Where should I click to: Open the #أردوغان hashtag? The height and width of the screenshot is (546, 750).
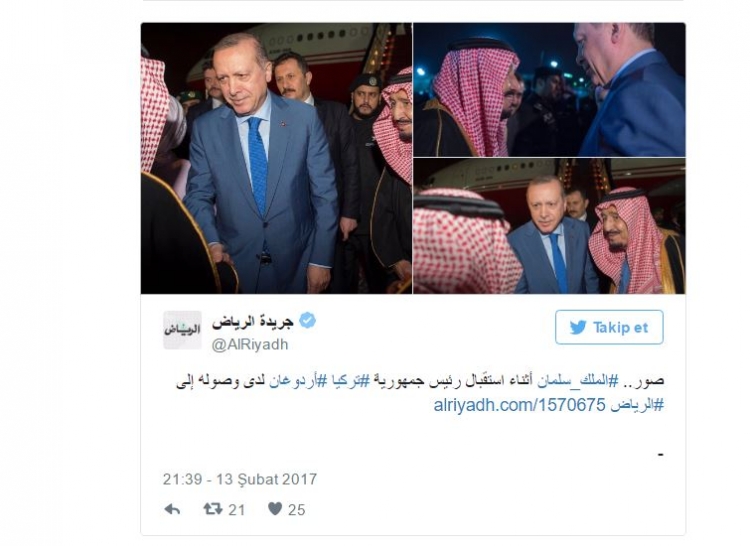(x=292, y=381)
